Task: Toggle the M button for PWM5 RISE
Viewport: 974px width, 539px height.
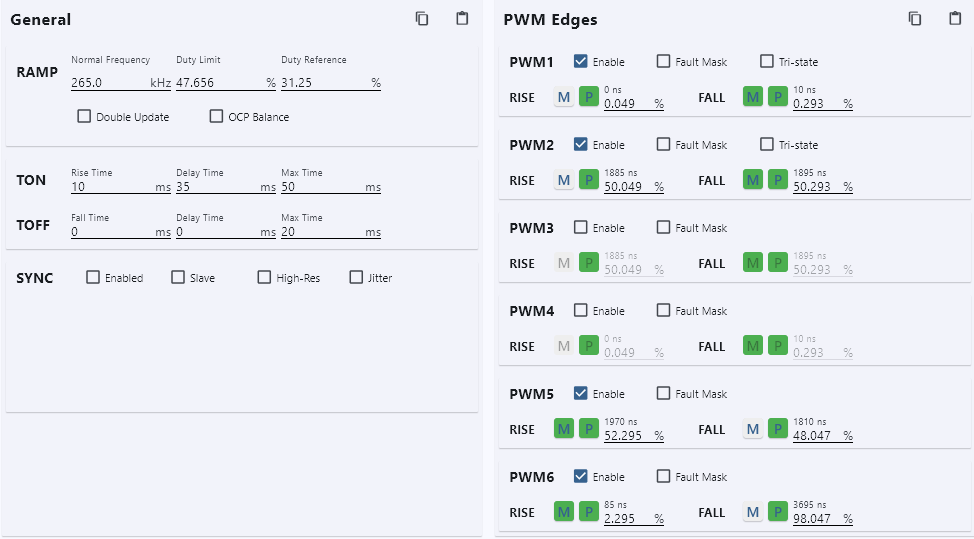Action: point(564,429)
